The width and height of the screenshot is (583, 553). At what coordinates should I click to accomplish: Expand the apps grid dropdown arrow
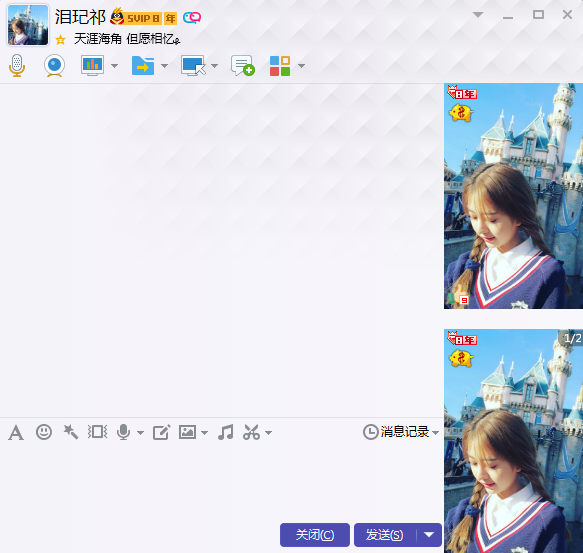tap(302, 66)
